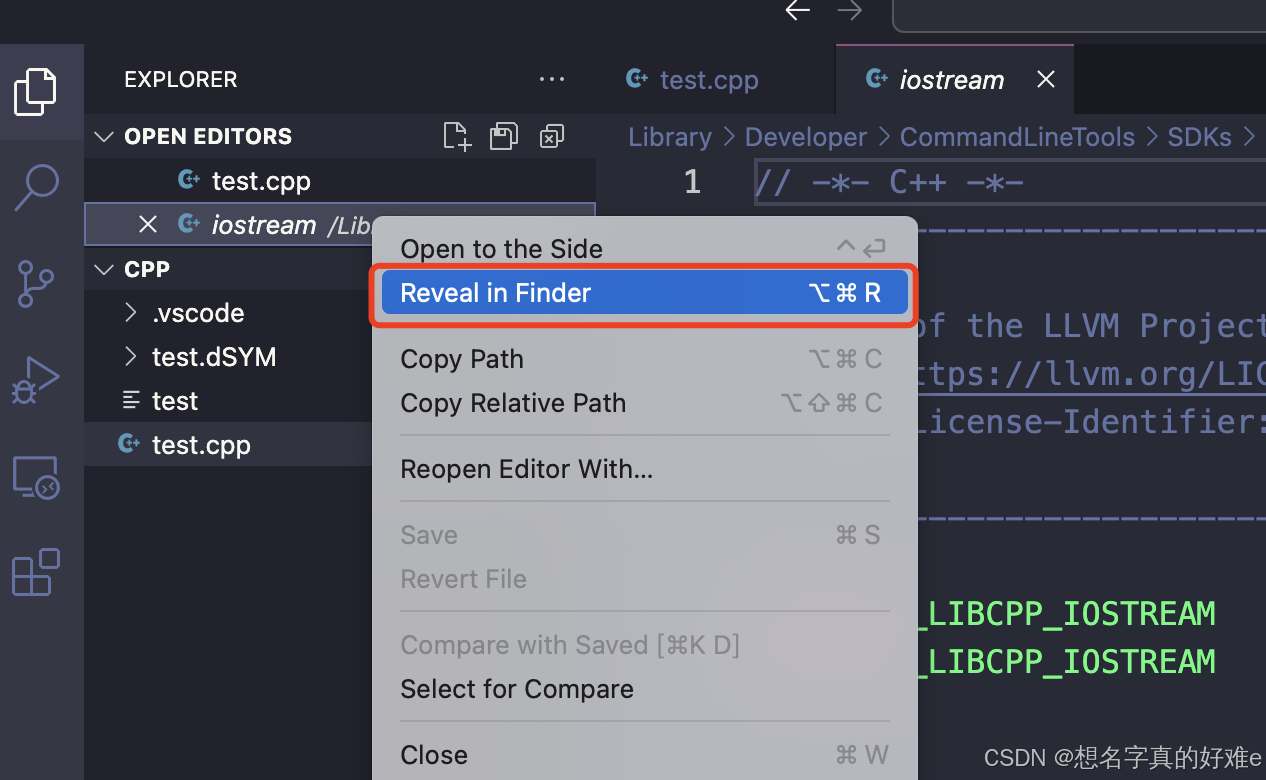Click the back navigation arrow
The width and height of the screenshot is (1266, 780).
797,12
